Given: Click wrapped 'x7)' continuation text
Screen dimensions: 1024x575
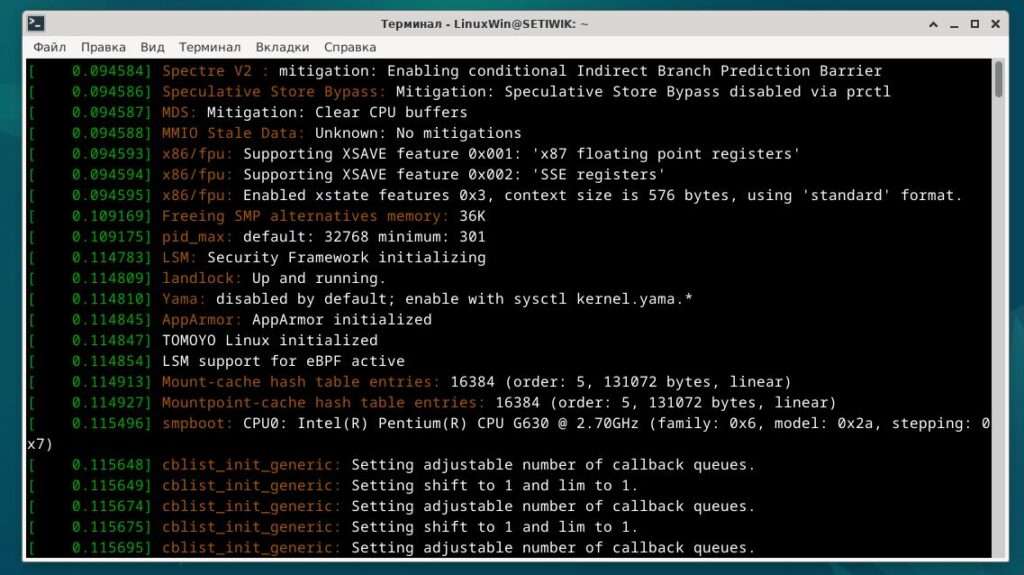Looking at the screenshot, I should (x=40, y=444).
